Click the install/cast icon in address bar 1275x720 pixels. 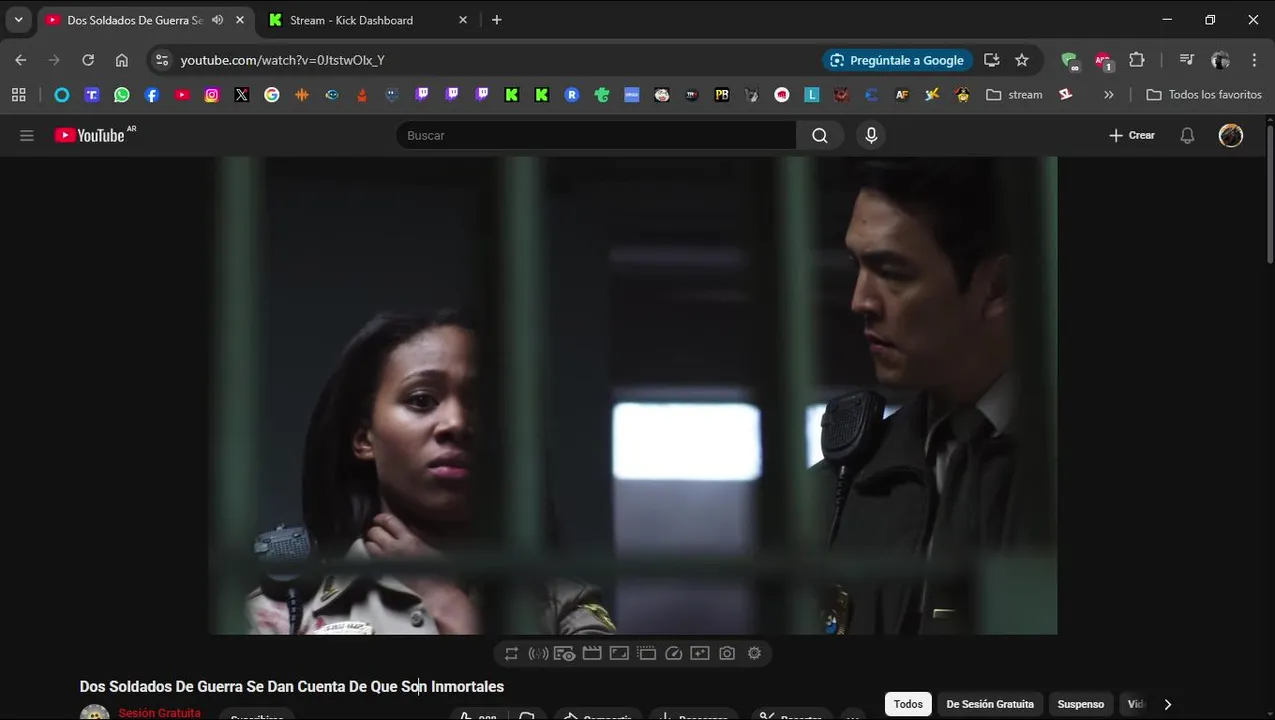[991, 60]
